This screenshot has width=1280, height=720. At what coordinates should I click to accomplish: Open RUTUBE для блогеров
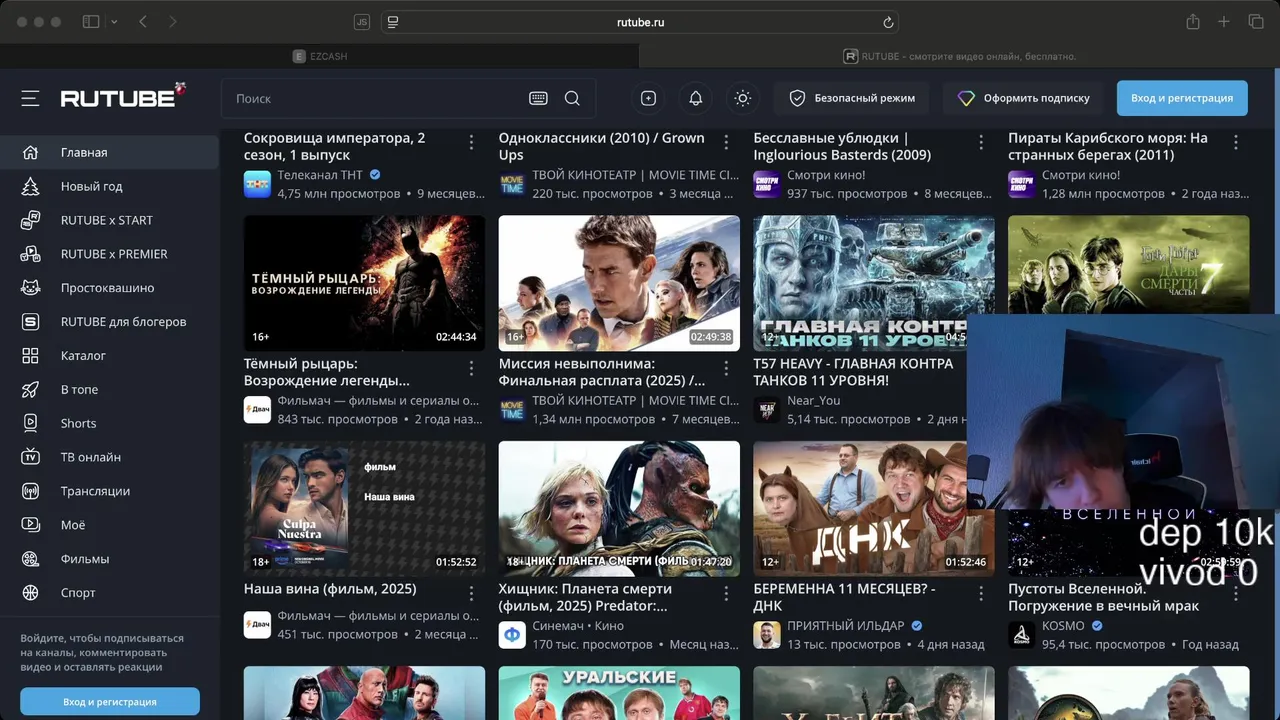click(x=109, y=322)
